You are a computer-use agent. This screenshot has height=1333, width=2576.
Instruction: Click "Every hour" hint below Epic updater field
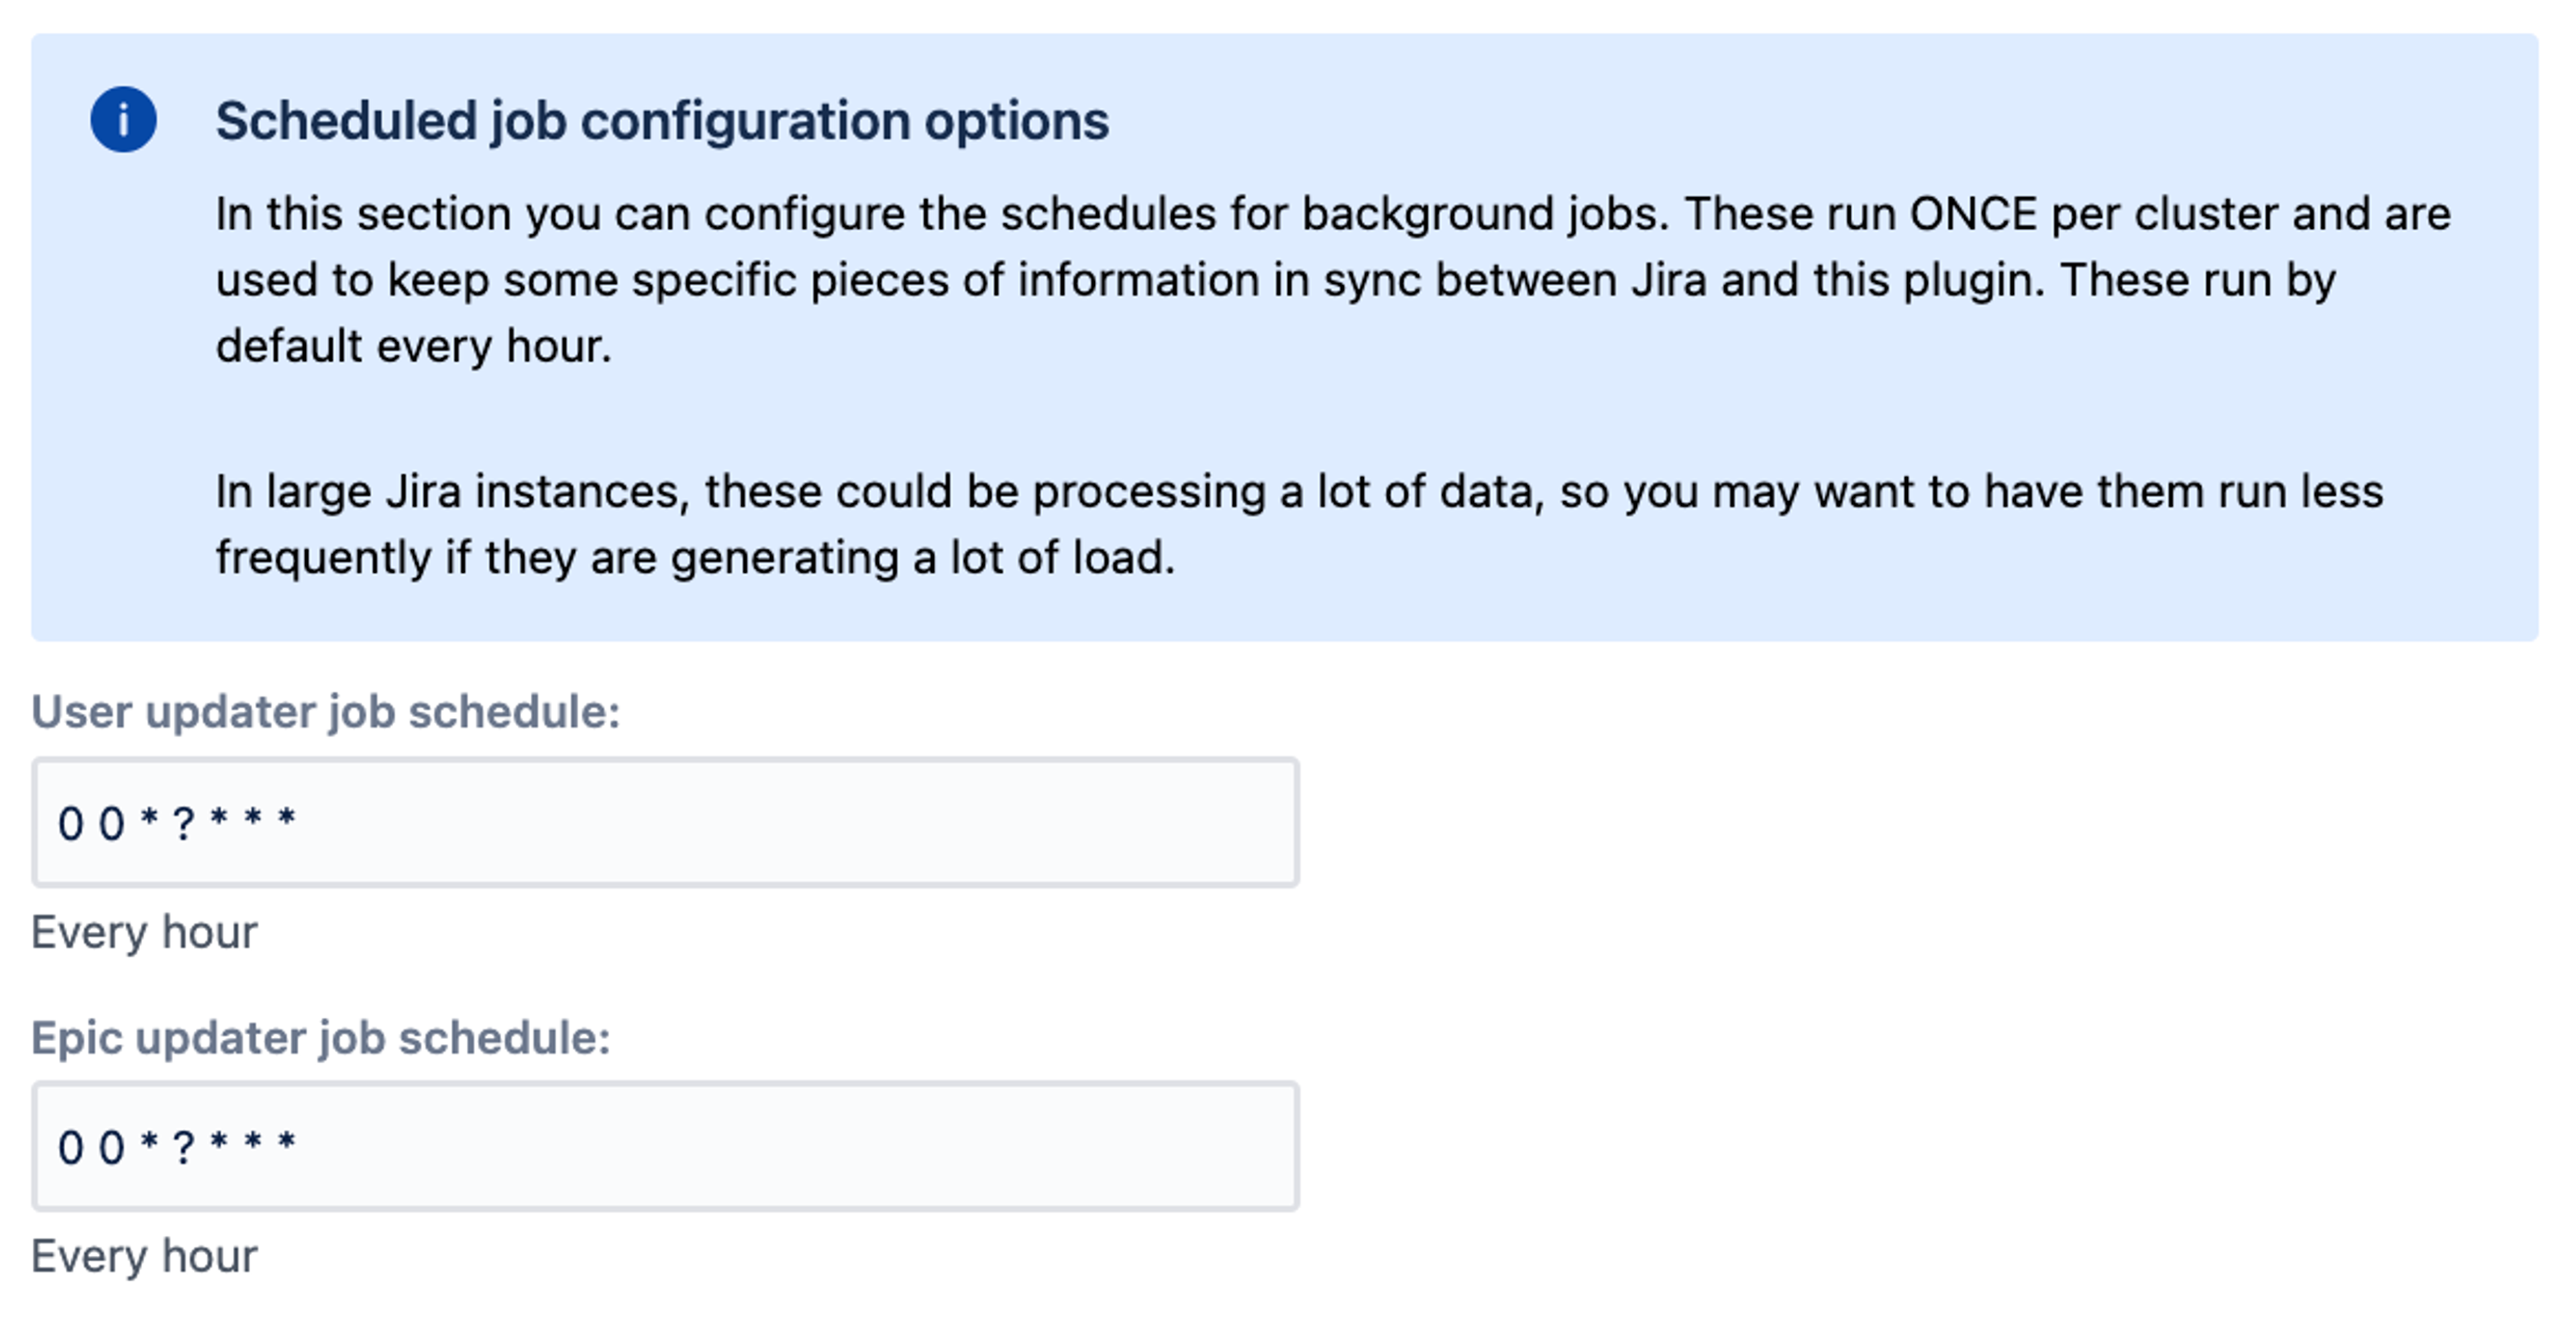click(144, 1256)
